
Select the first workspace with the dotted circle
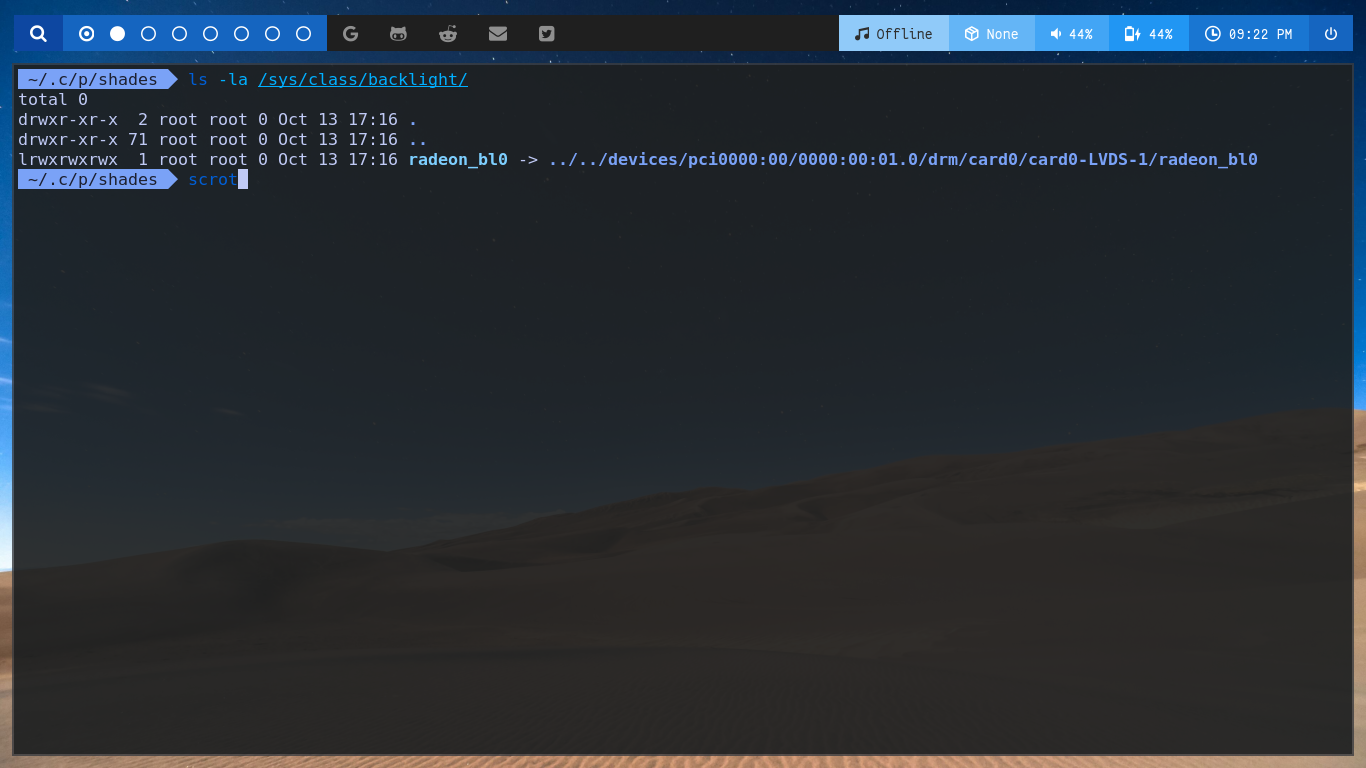coord(85,33)
